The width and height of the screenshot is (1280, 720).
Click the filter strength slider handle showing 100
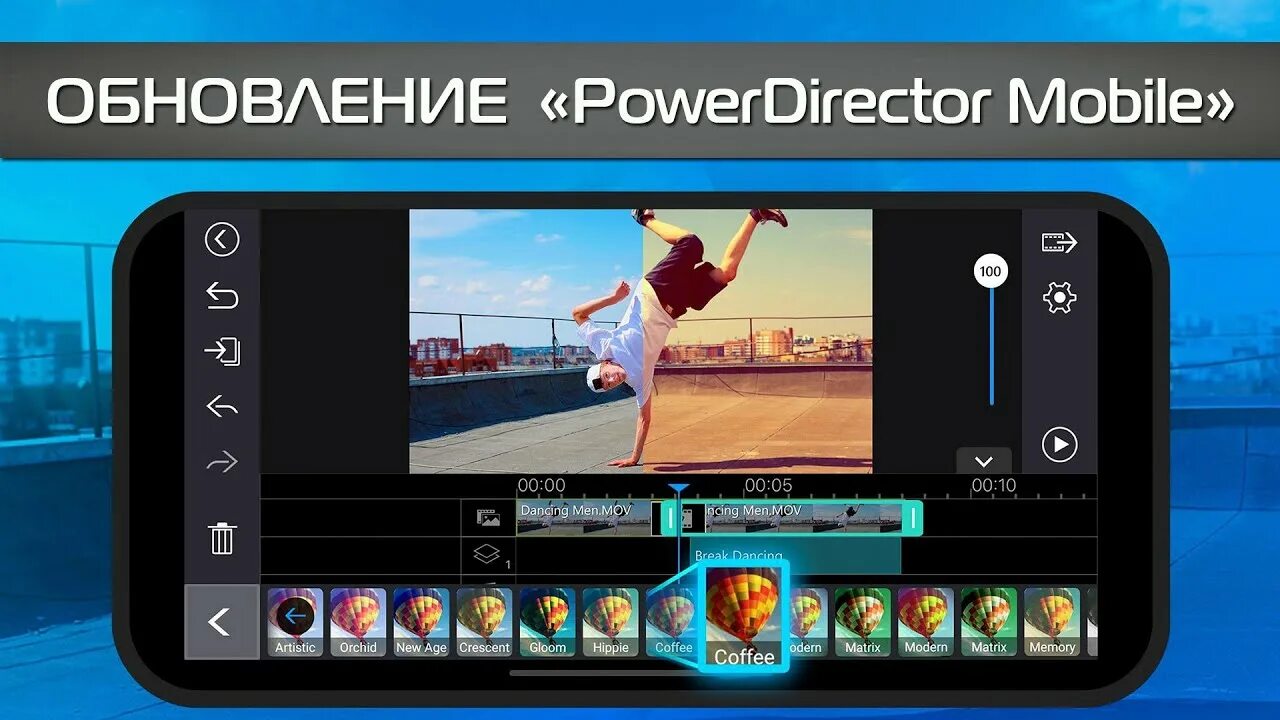(990, 271)
